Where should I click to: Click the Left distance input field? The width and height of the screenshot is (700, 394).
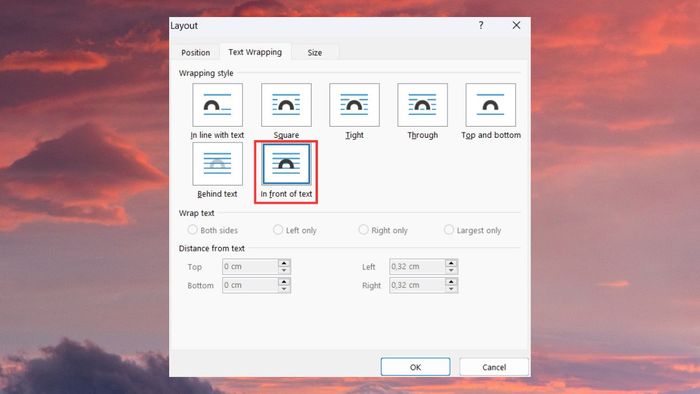[x=417, y=267]
